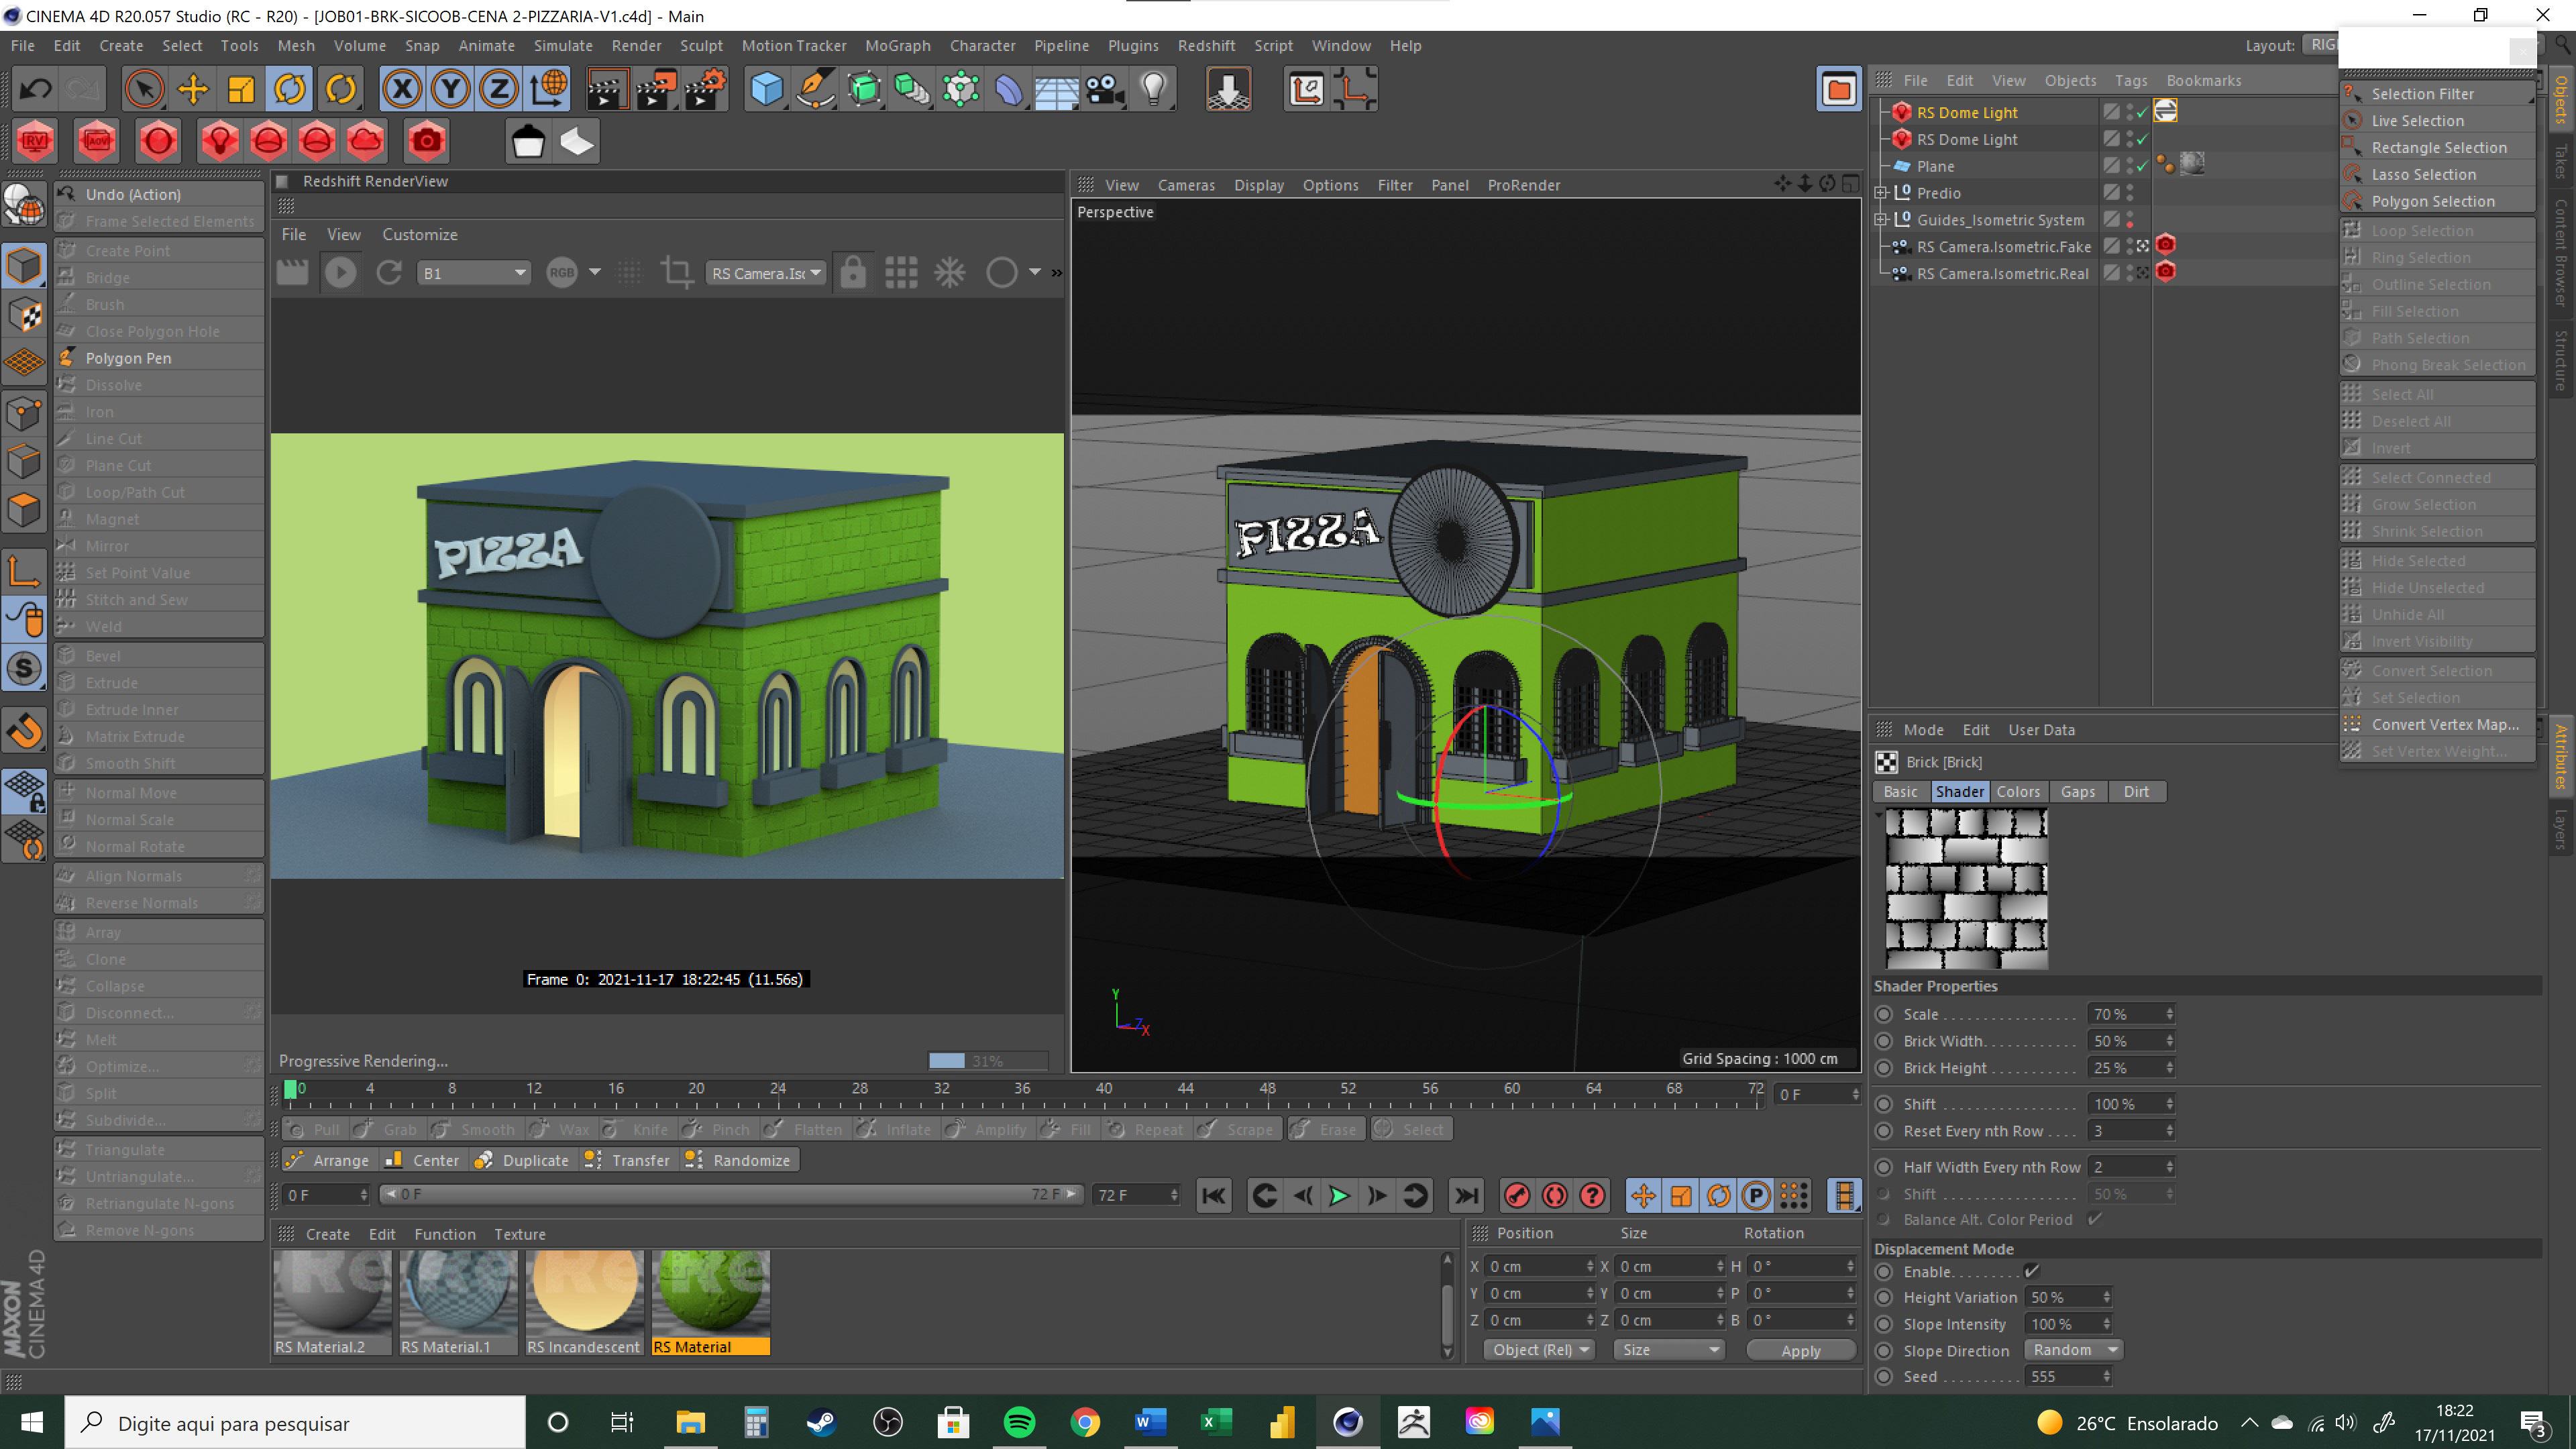Click the Undo arrow icon
Viewport: 2576px width, 1449px height.
click(x=36, y=90)
